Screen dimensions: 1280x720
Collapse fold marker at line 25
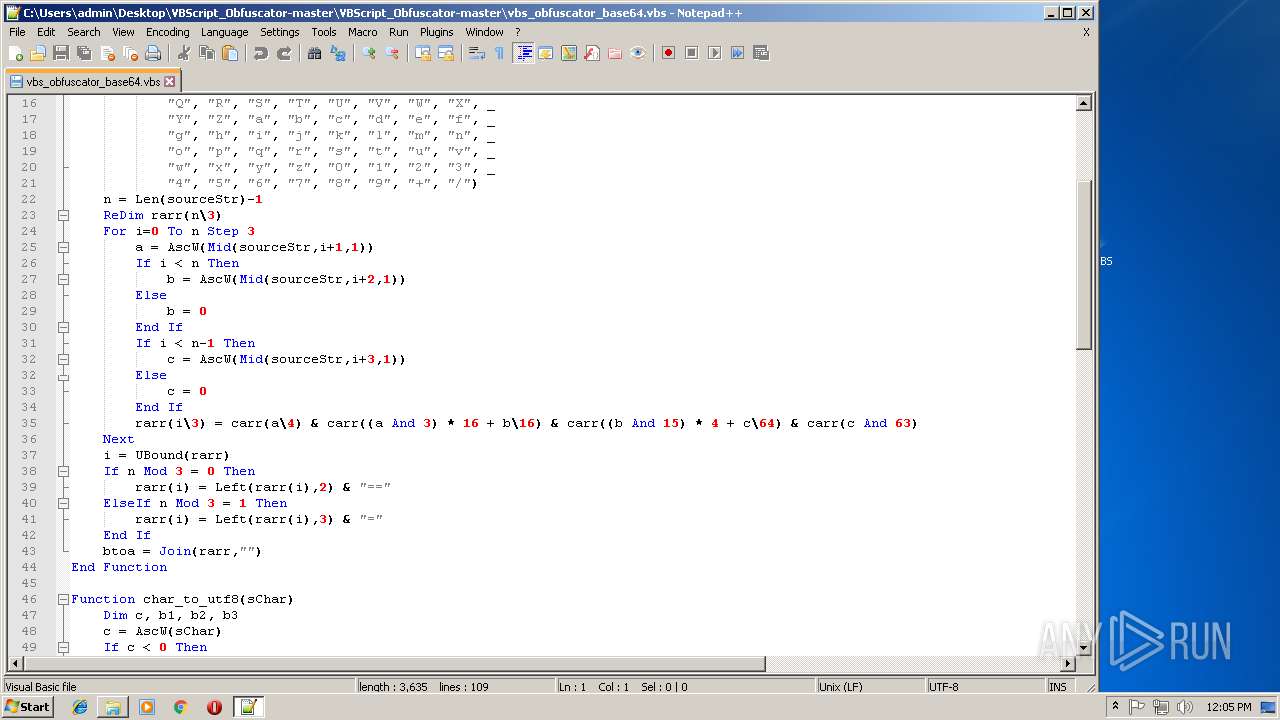coord(63,247)
